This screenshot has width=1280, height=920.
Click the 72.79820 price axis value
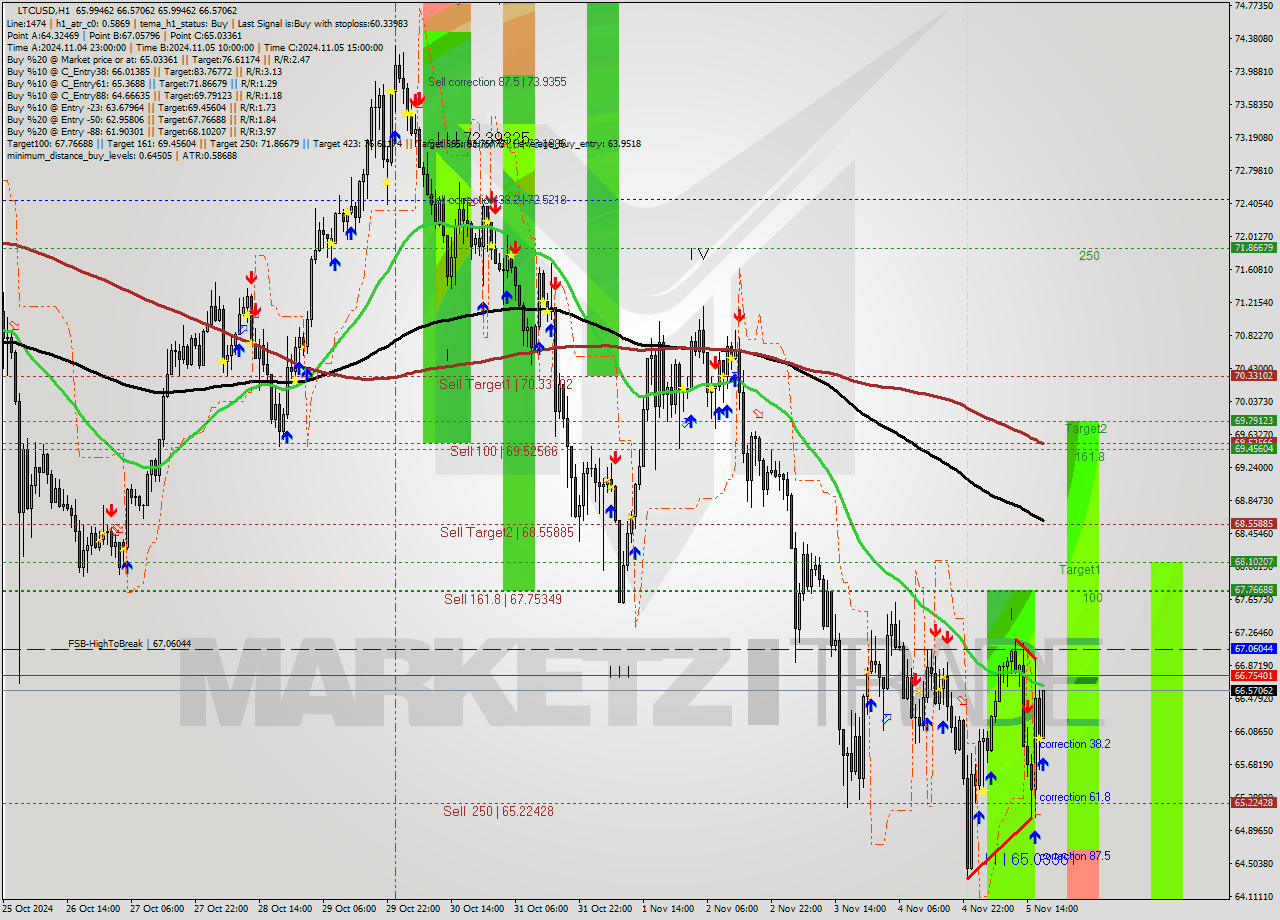1253,171
